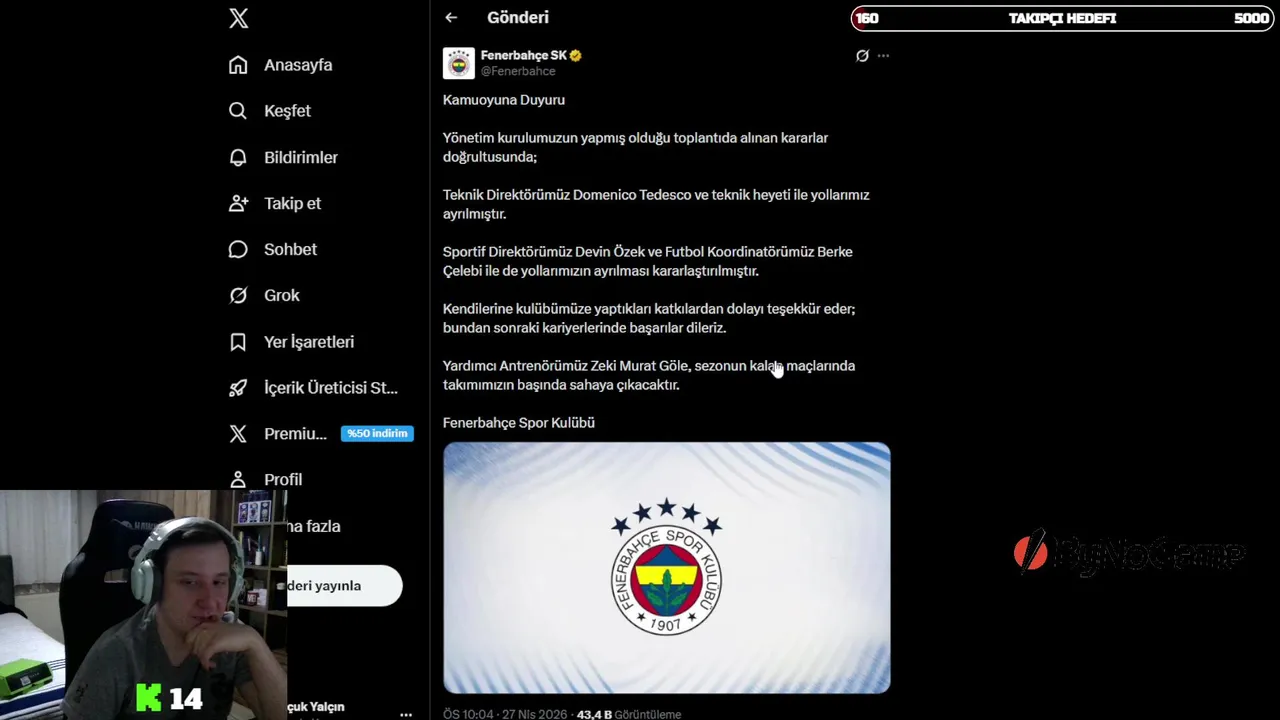Click İçerik Üreticisi rocket icon

coord(238,388)
